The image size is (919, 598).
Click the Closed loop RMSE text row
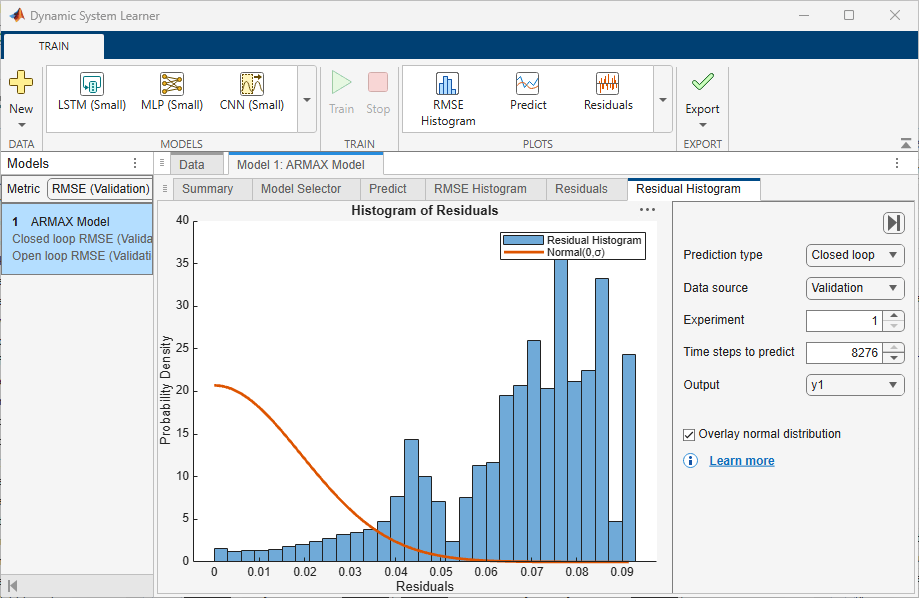[x=82, y=239]
